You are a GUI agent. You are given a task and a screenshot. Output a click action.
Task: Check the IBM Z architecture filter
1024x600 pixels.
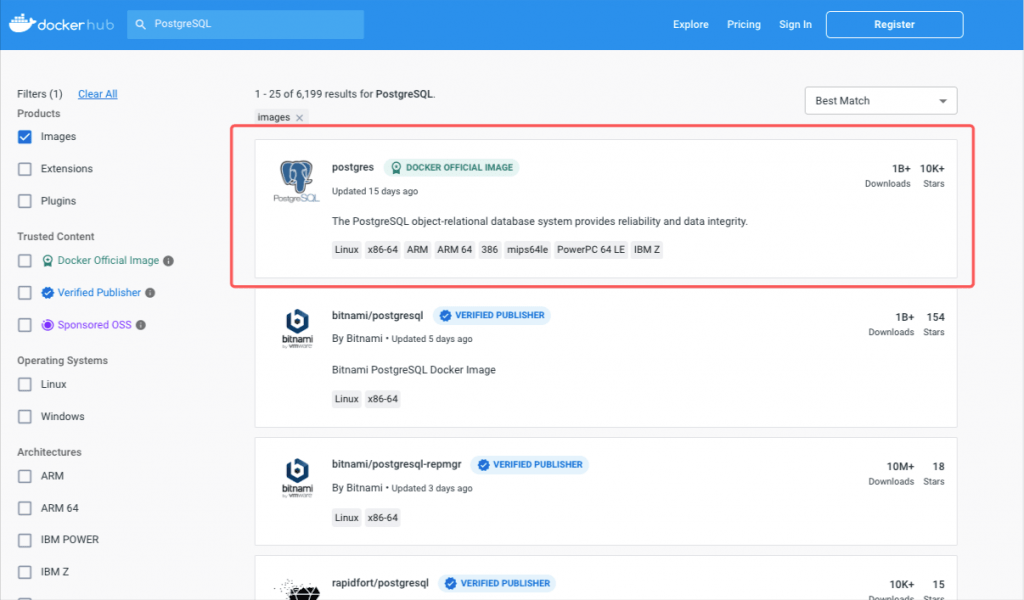pyautogui.click(x=25, y=573)
